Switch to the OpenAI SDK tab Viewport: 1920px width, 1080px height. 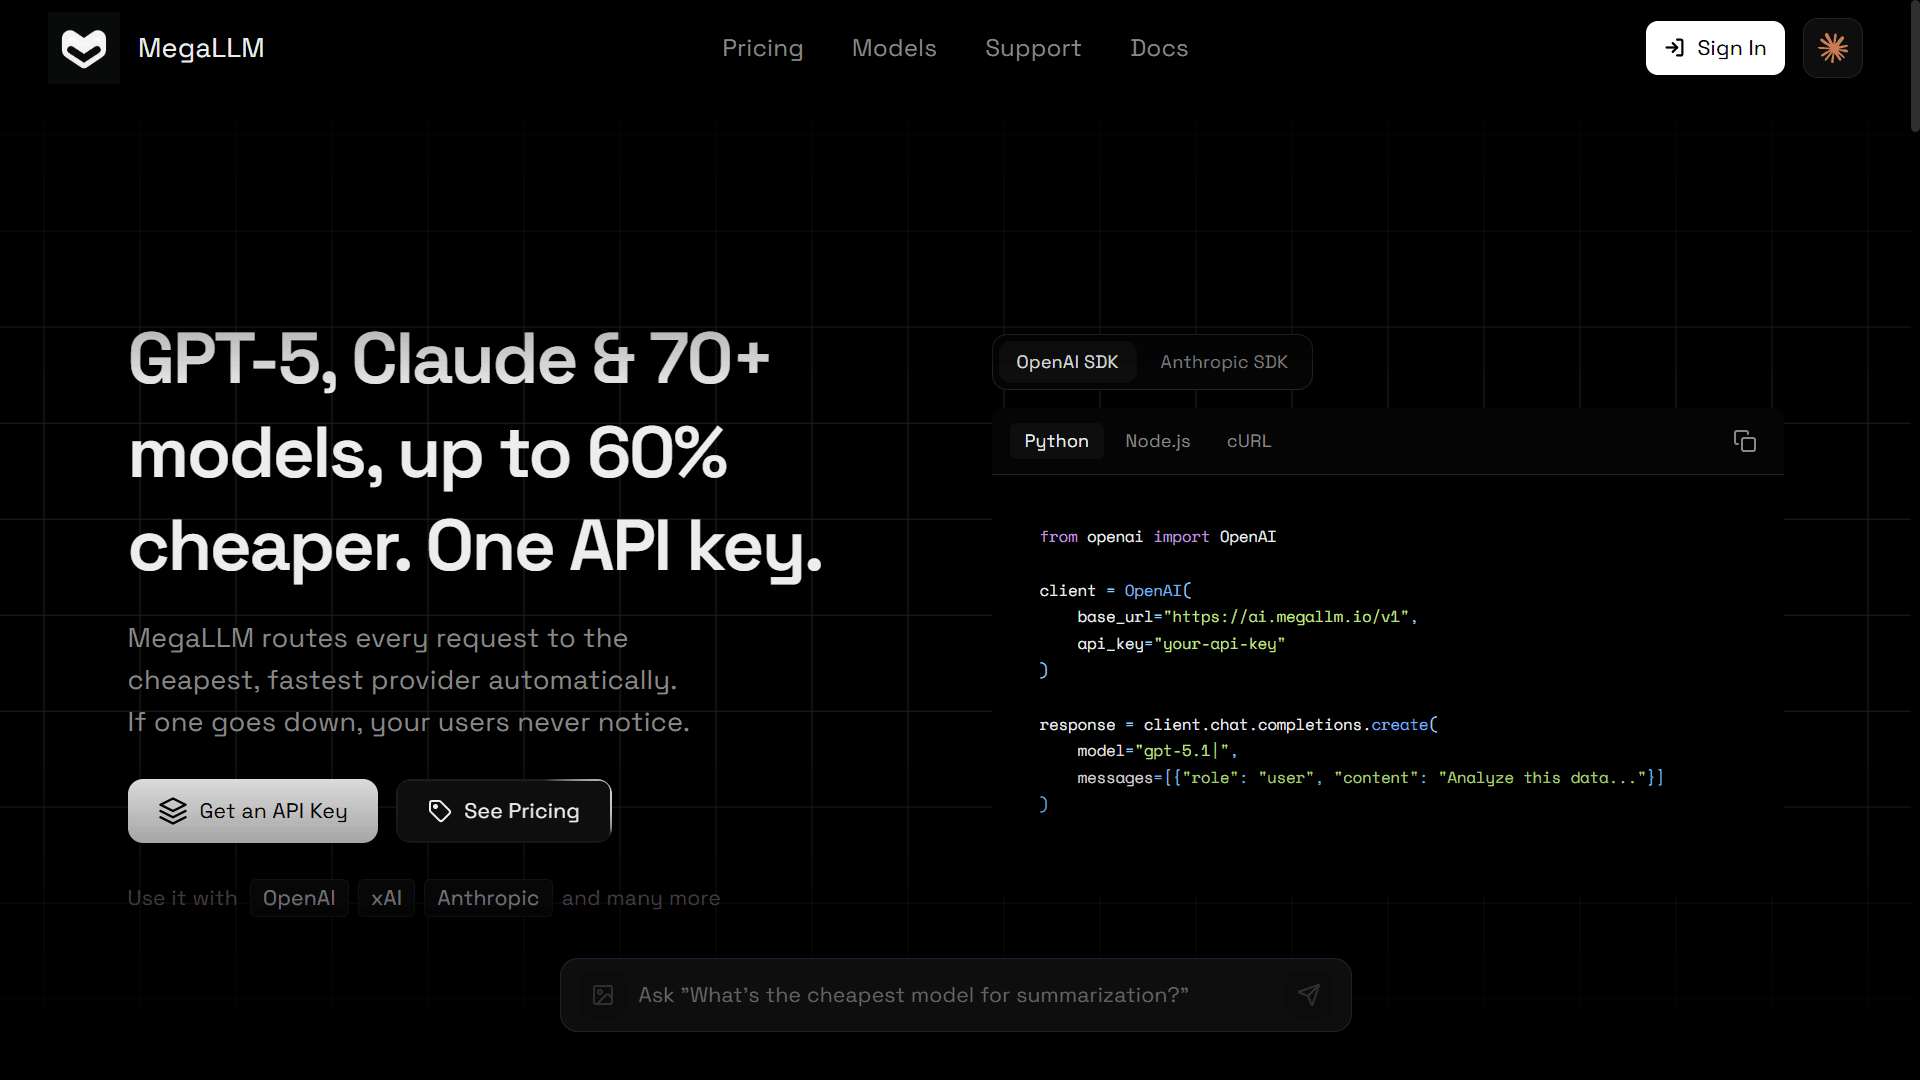1067,362
